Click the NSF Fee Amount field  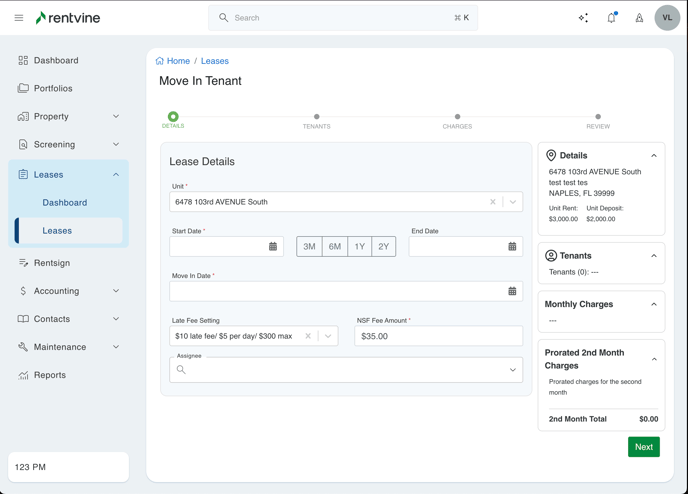tap(438, 336)
